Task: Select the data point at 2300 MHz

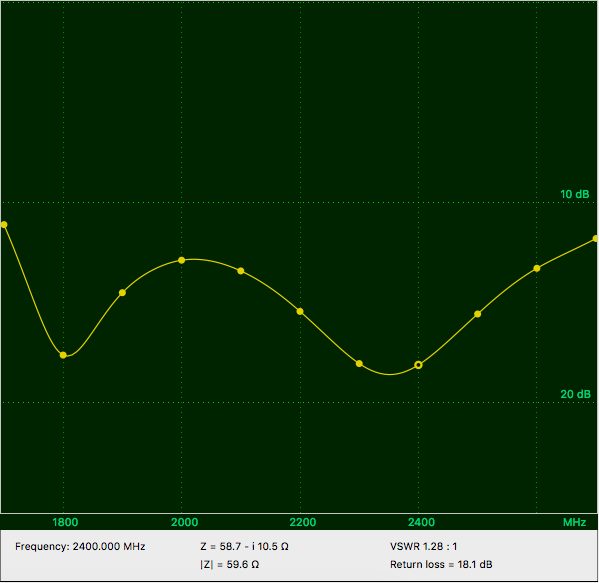Action: (x=359, y=364)
